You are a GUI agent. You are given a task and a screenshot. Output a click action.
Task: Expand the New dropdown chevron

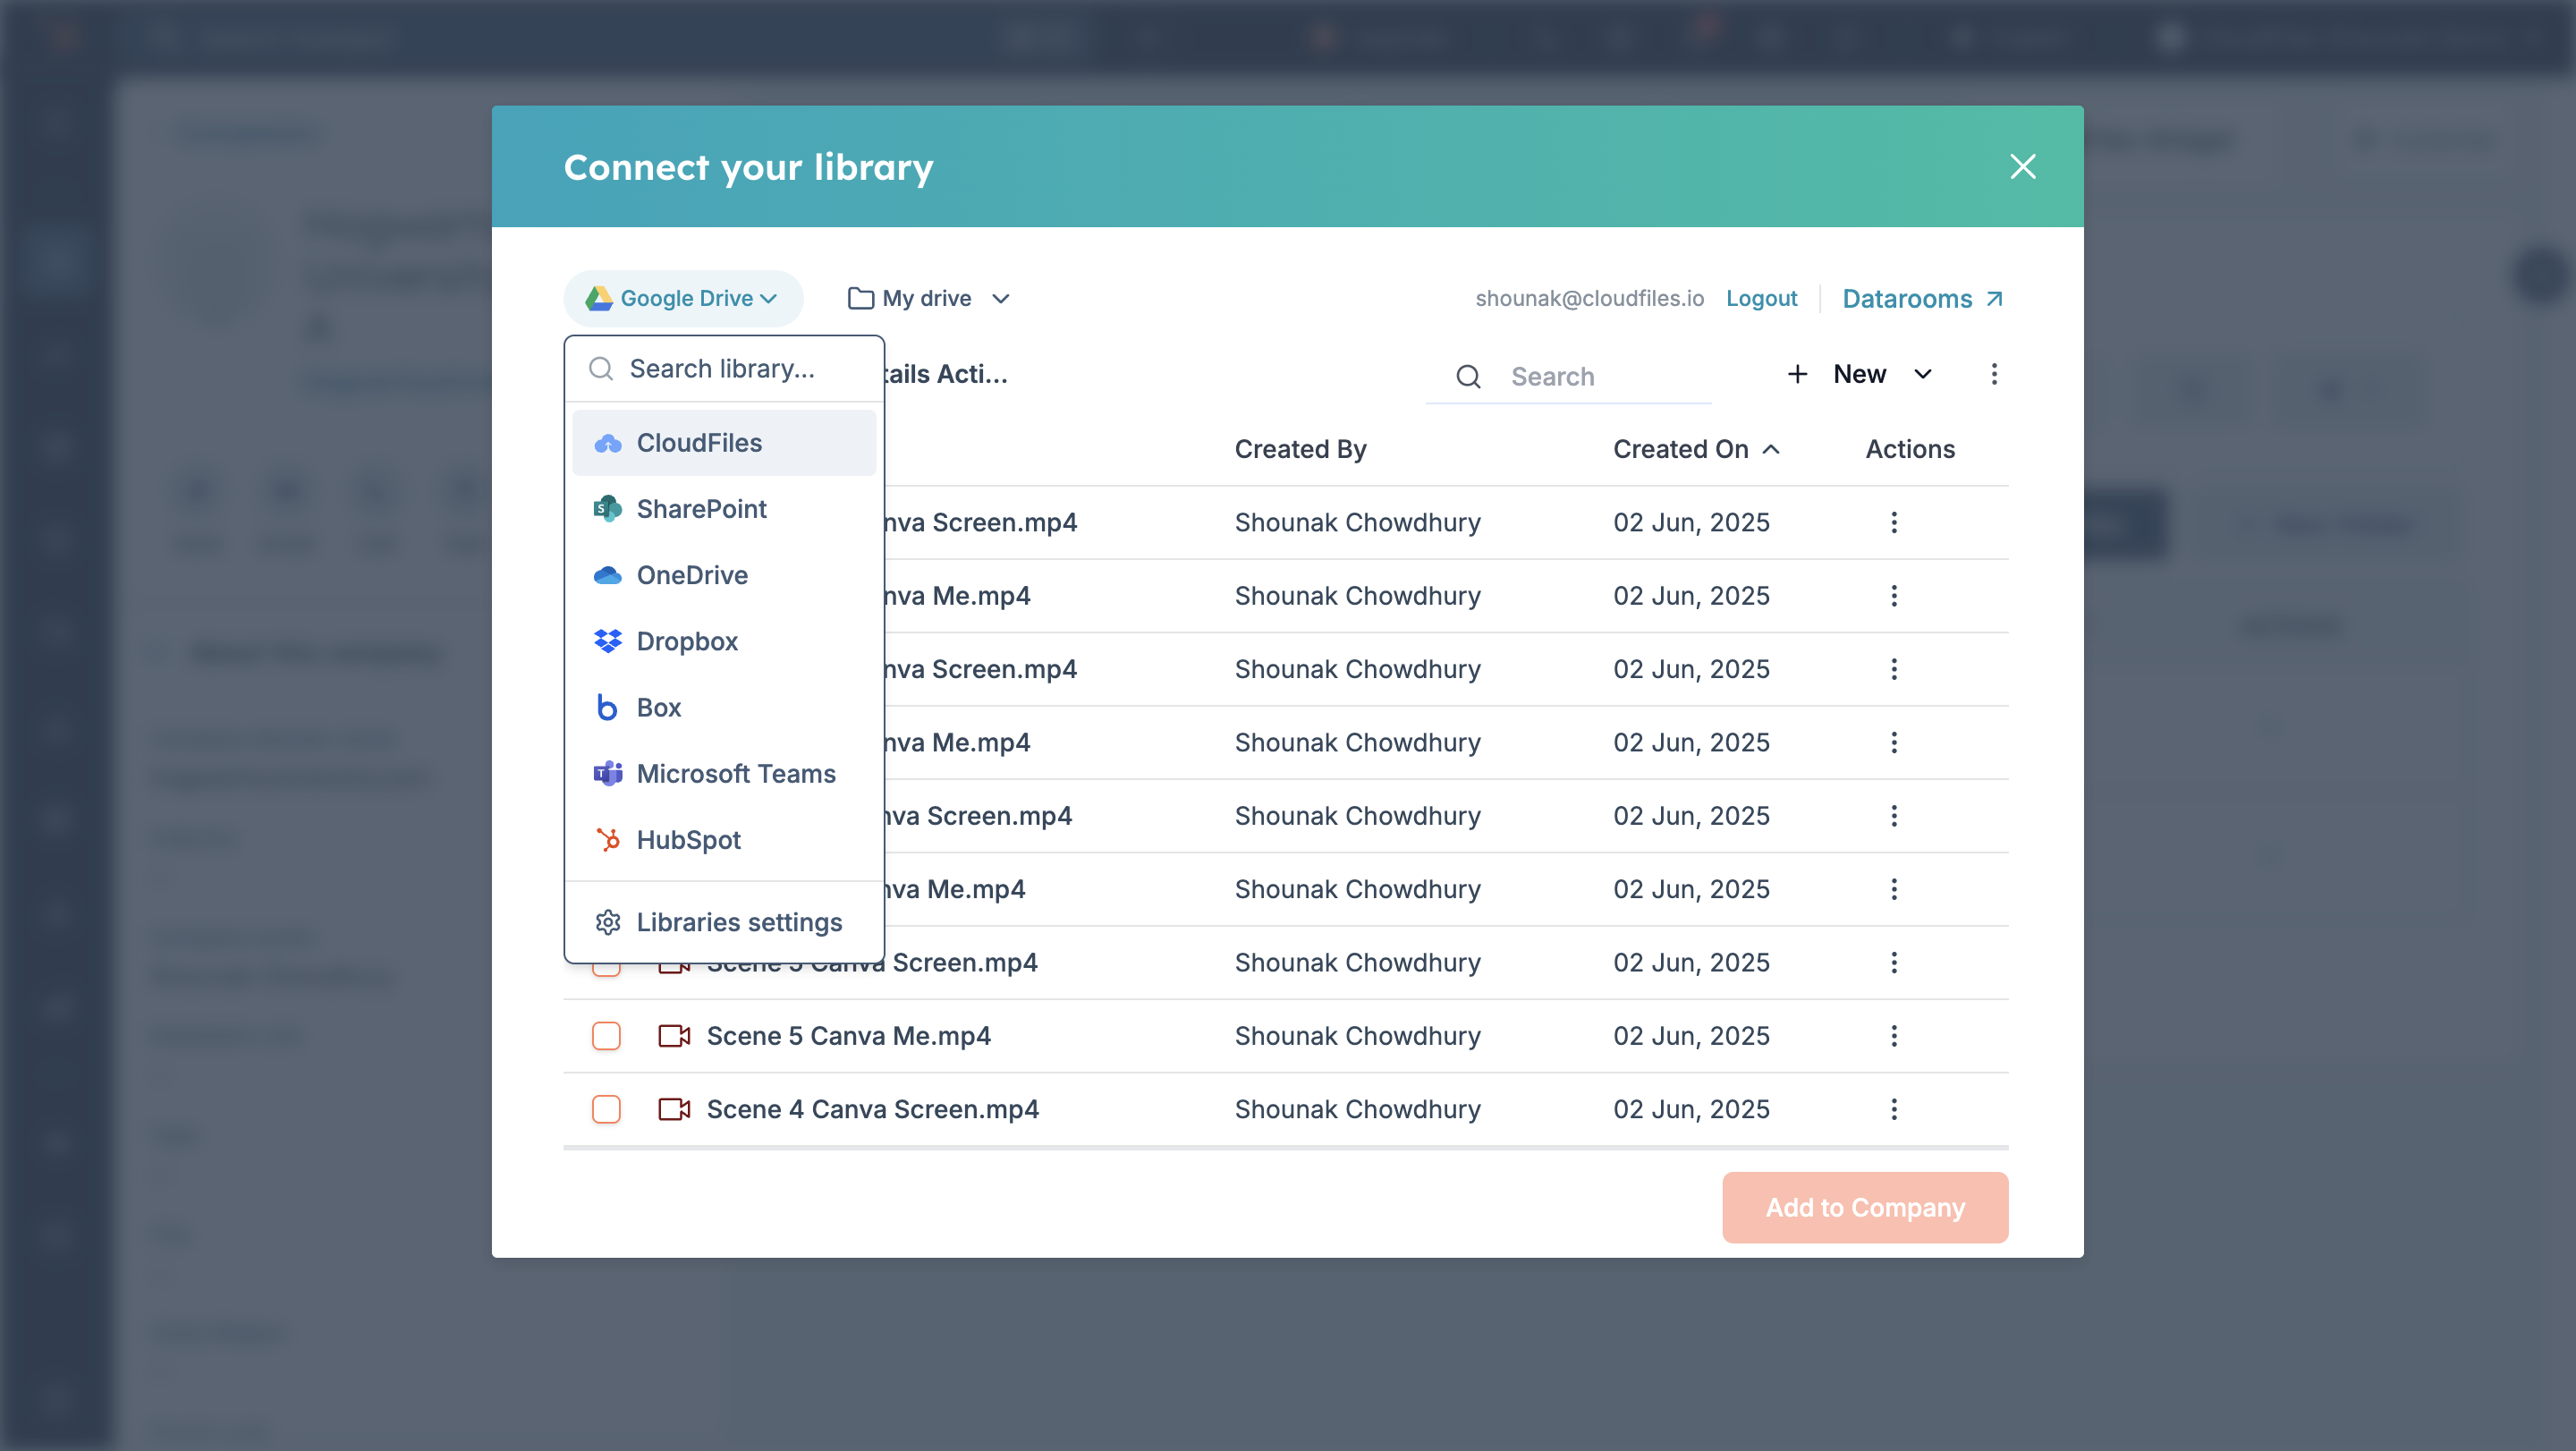pyautogui.click(x=1922, y=374)
